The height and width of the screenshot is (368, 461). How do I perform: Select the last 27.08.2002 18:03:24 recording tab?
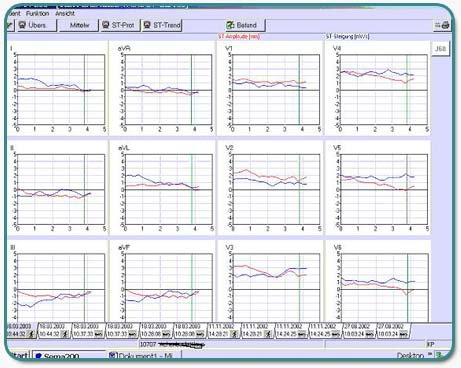tap(393, 330)
